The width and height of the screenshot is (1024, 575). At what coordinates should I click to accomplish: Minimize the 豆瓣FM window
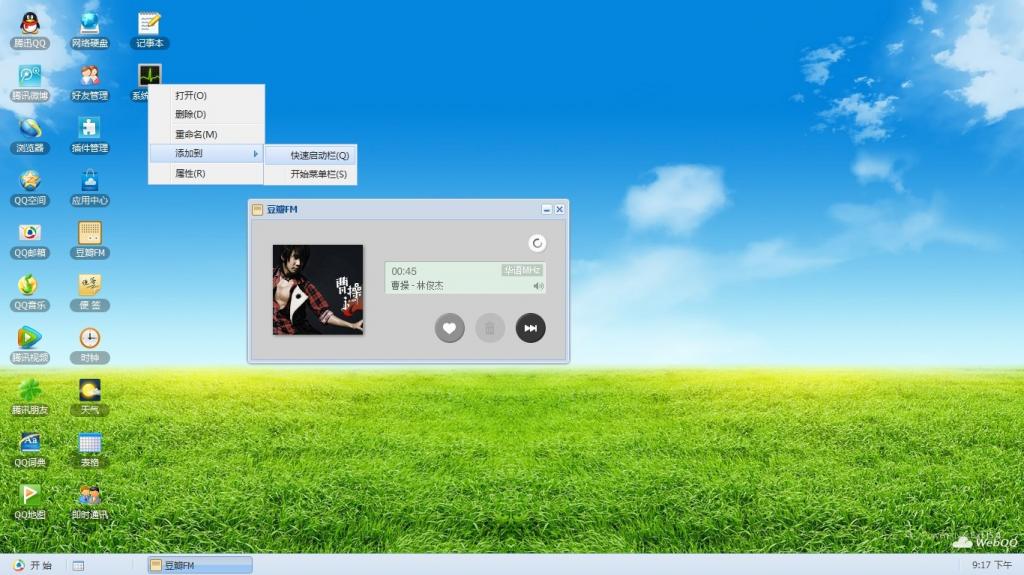[x=547, y=209]
